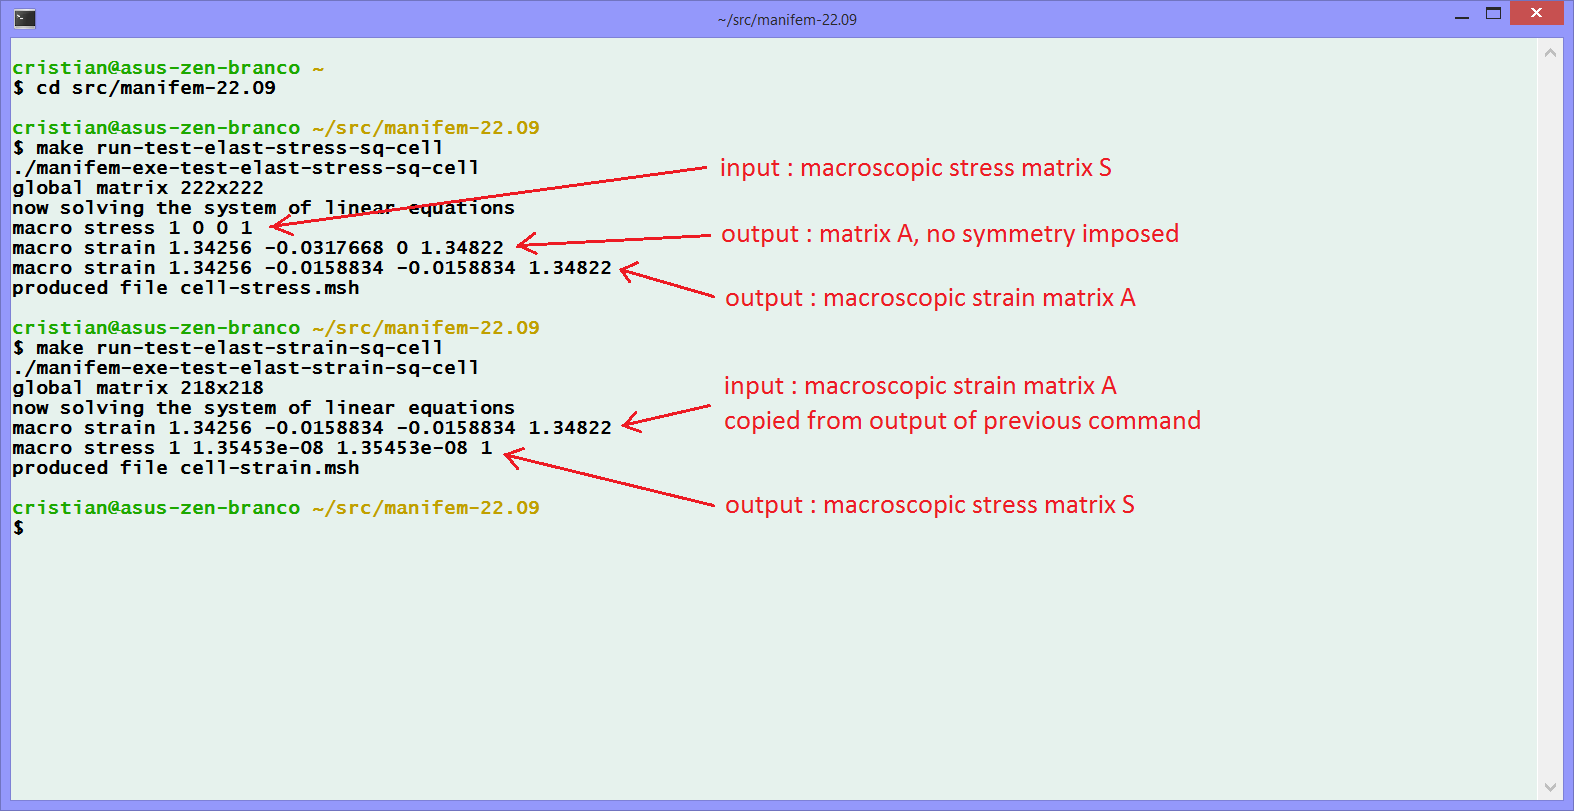Viewport: 1574px width, 811px height.
Task: Select 'make run-test-elast-stress-sq-cell' command line
Action: point(228,148)
